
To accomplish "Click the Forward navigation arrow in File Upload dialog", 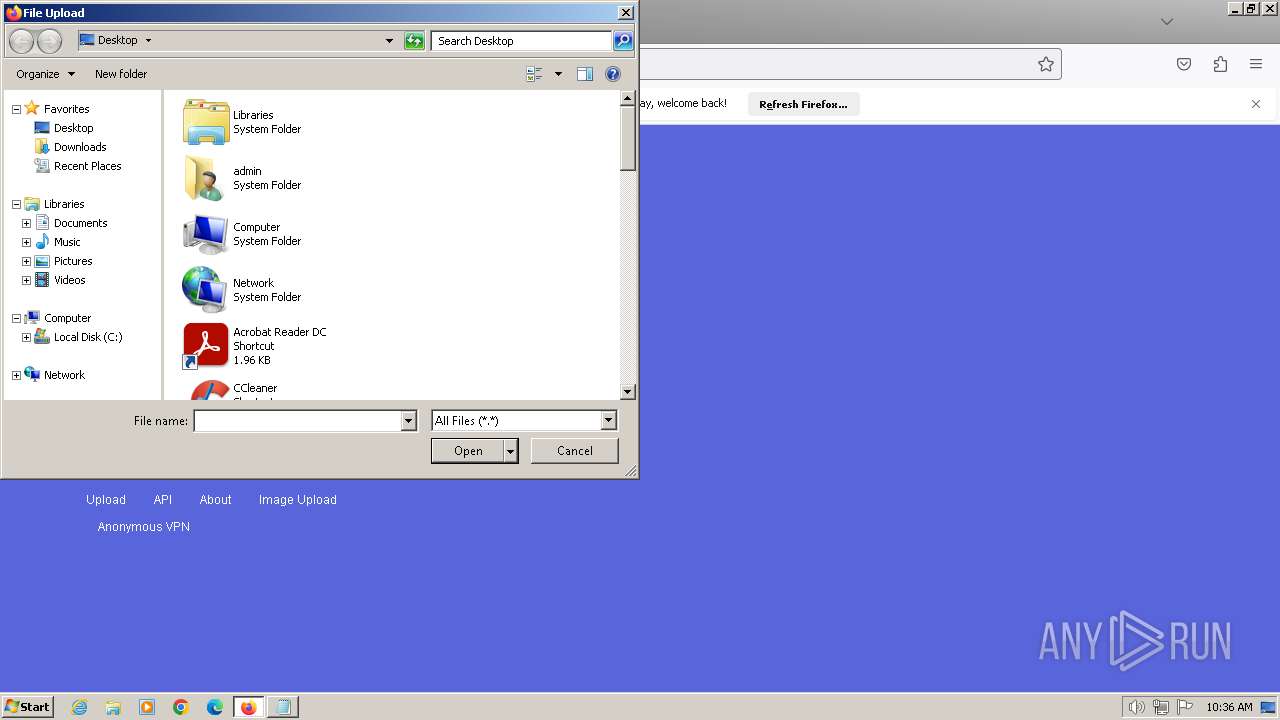I will coord(49,41).
